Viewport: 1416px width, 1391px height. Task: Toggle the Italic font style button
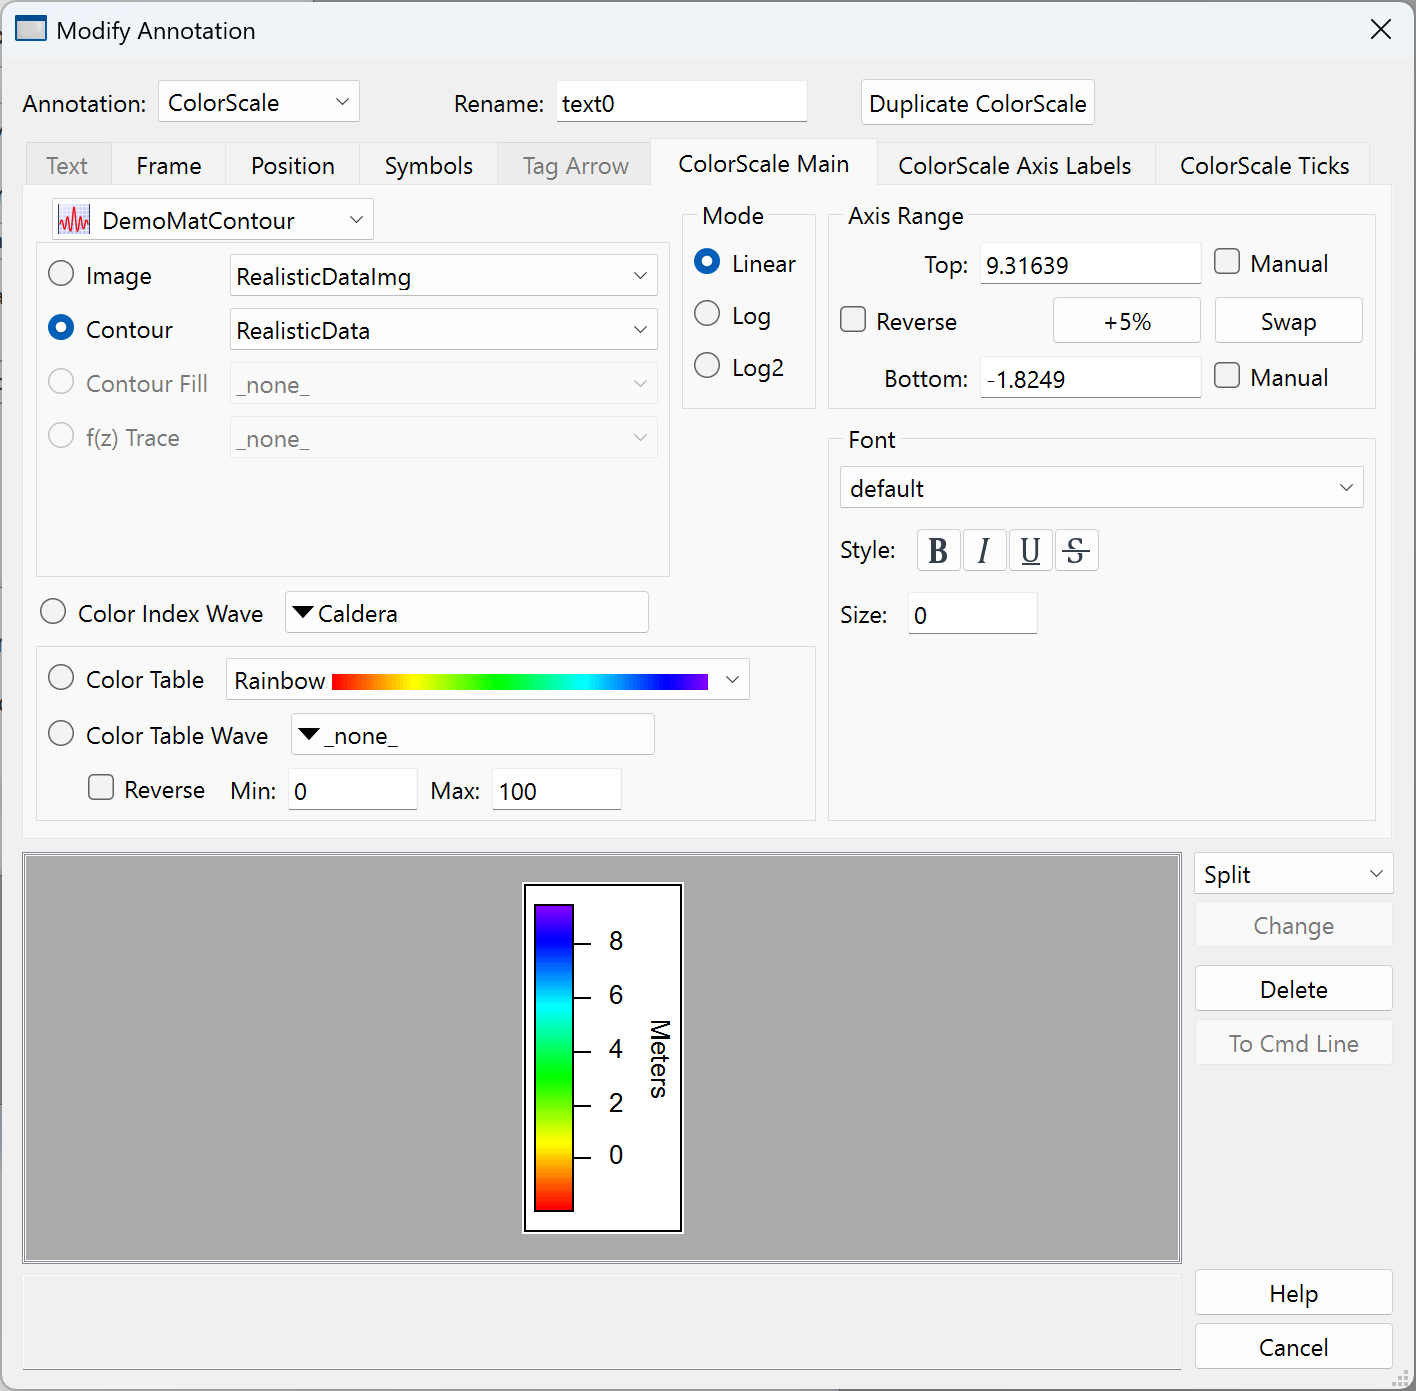pos(984,551)
